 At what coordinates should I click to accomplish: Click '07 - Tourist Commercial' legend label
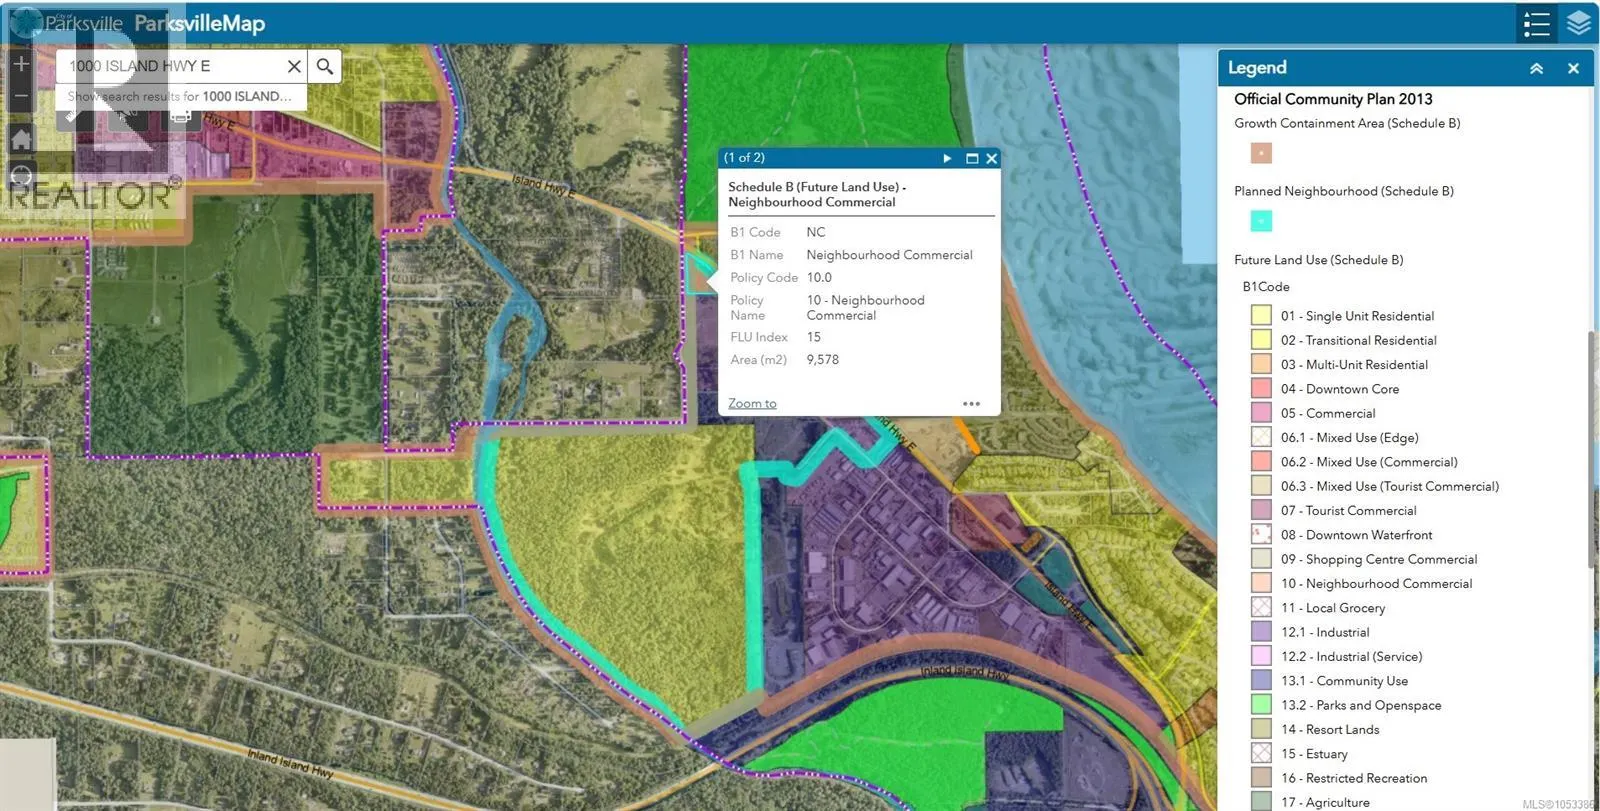1348,510
